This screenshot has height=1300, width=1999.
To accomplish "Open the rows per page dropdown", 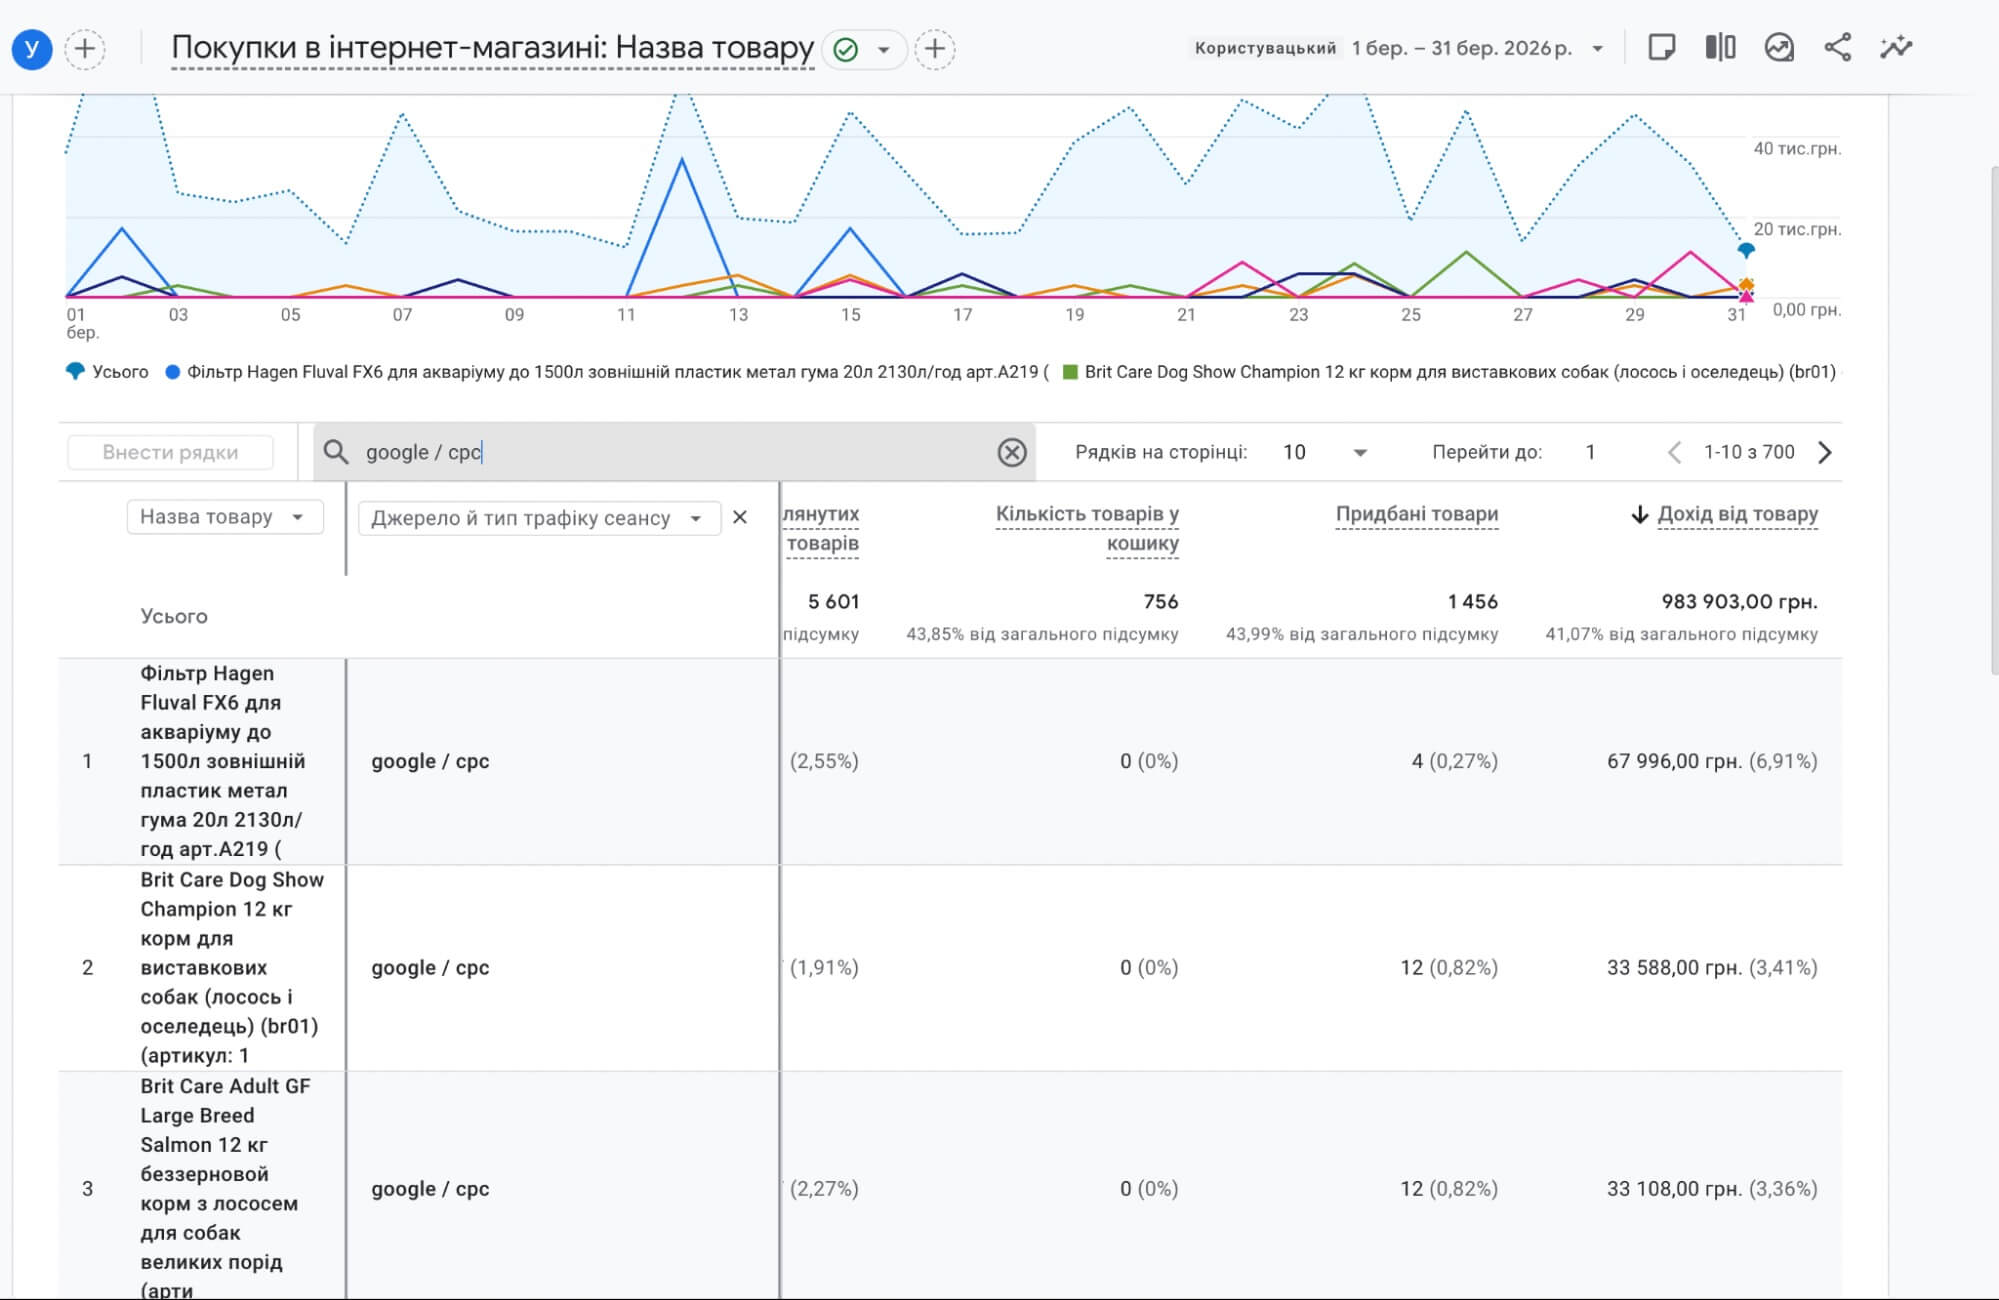I will coord(1325,452).
